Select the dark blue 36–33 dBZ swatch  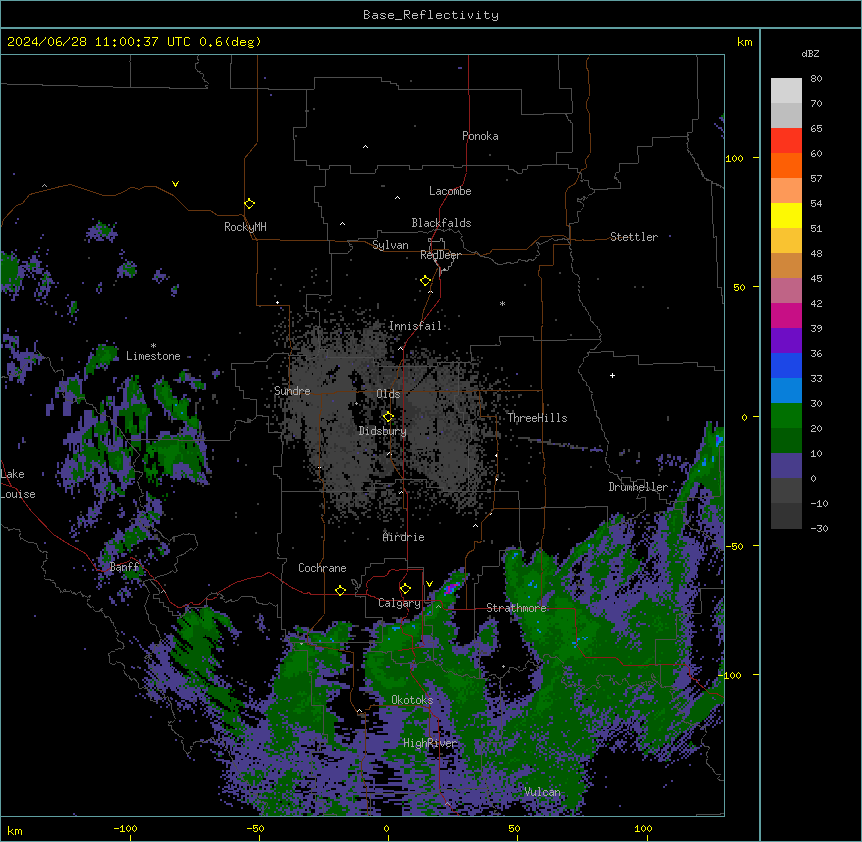point(786,365)
